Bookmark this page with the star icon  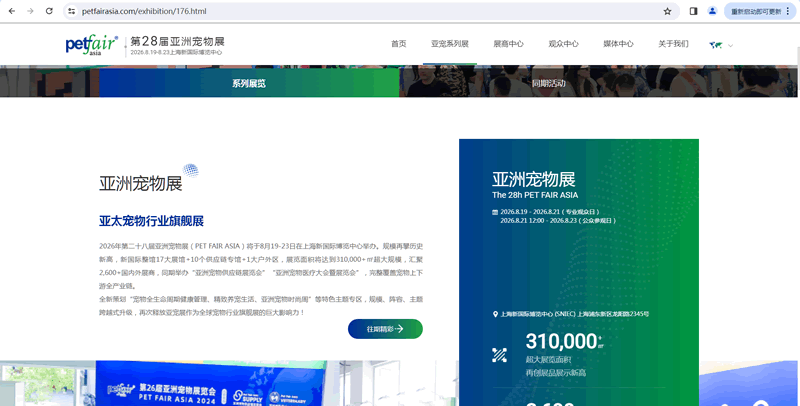[667, 11]
